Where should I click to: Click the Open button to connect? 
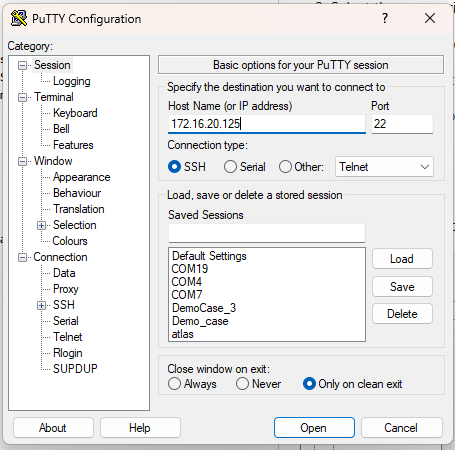314,428
